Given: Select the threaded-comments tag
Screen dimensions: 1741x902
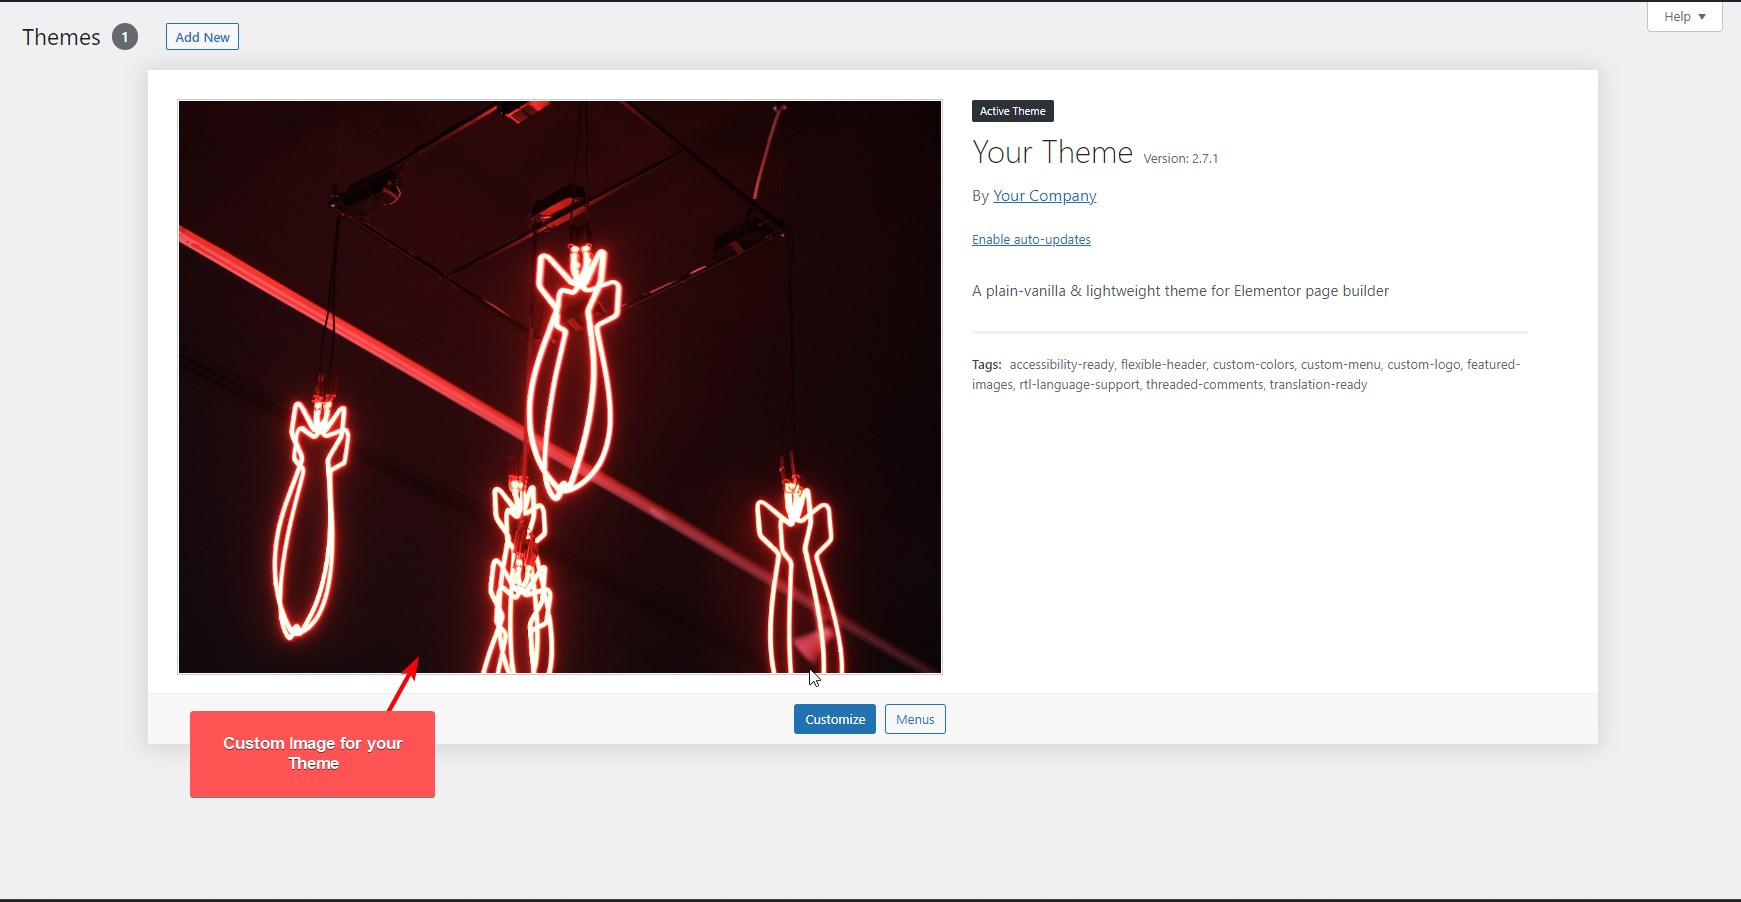Looking at the screenshot, I should [x=1204, y=384].
